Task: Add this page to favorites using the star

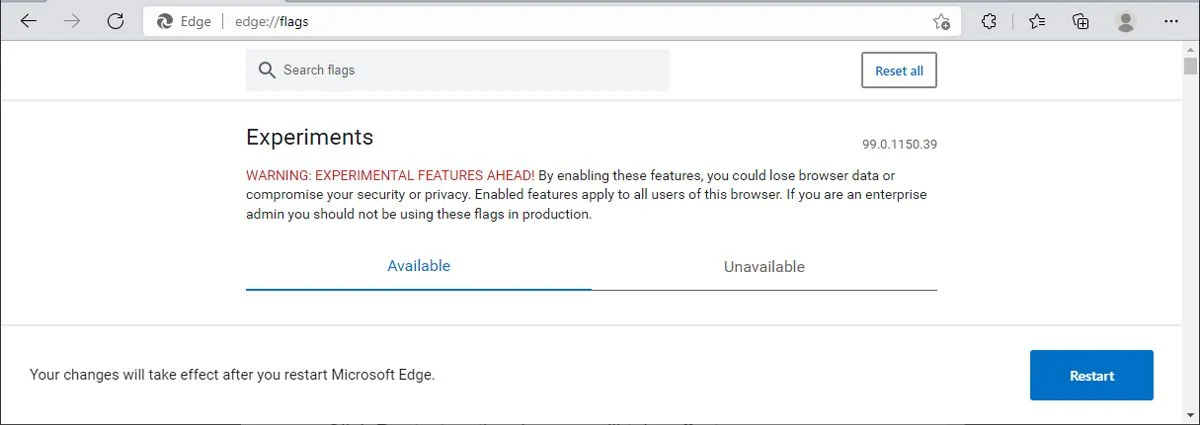Action: click(x=941, y=21)
